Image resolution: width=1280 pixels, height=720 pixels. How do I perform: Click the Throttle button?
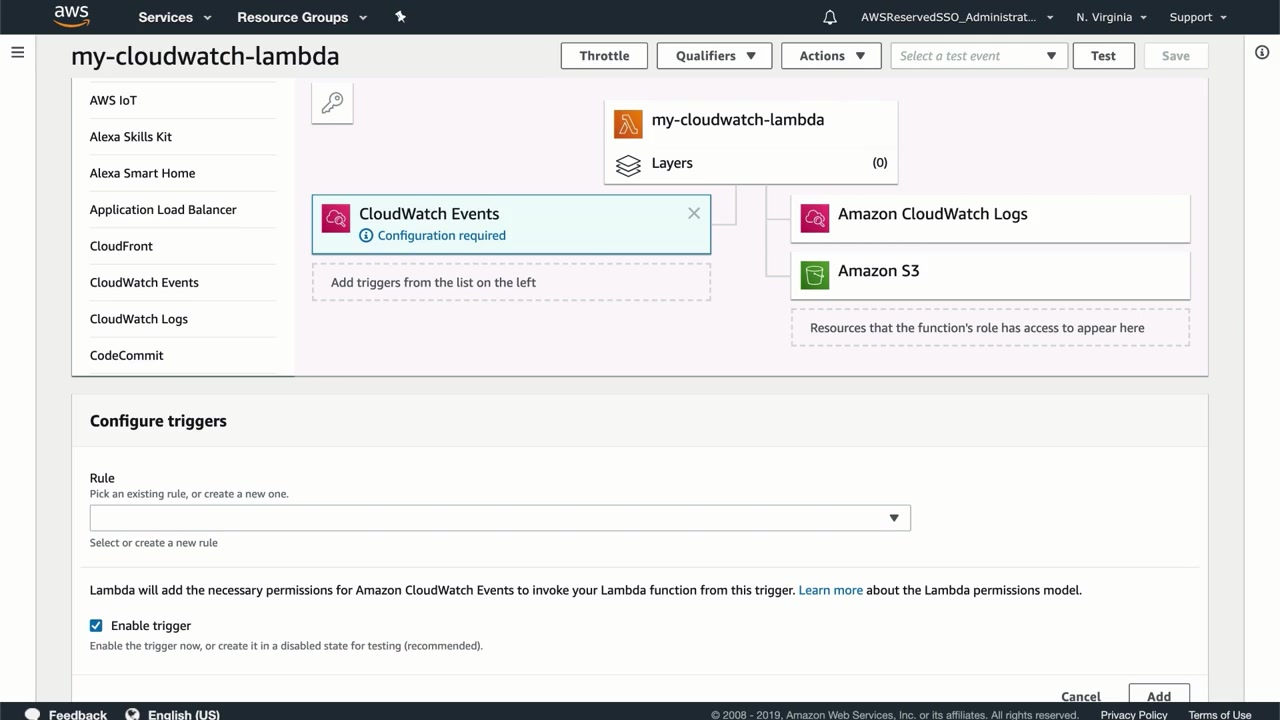pos(604,56)
